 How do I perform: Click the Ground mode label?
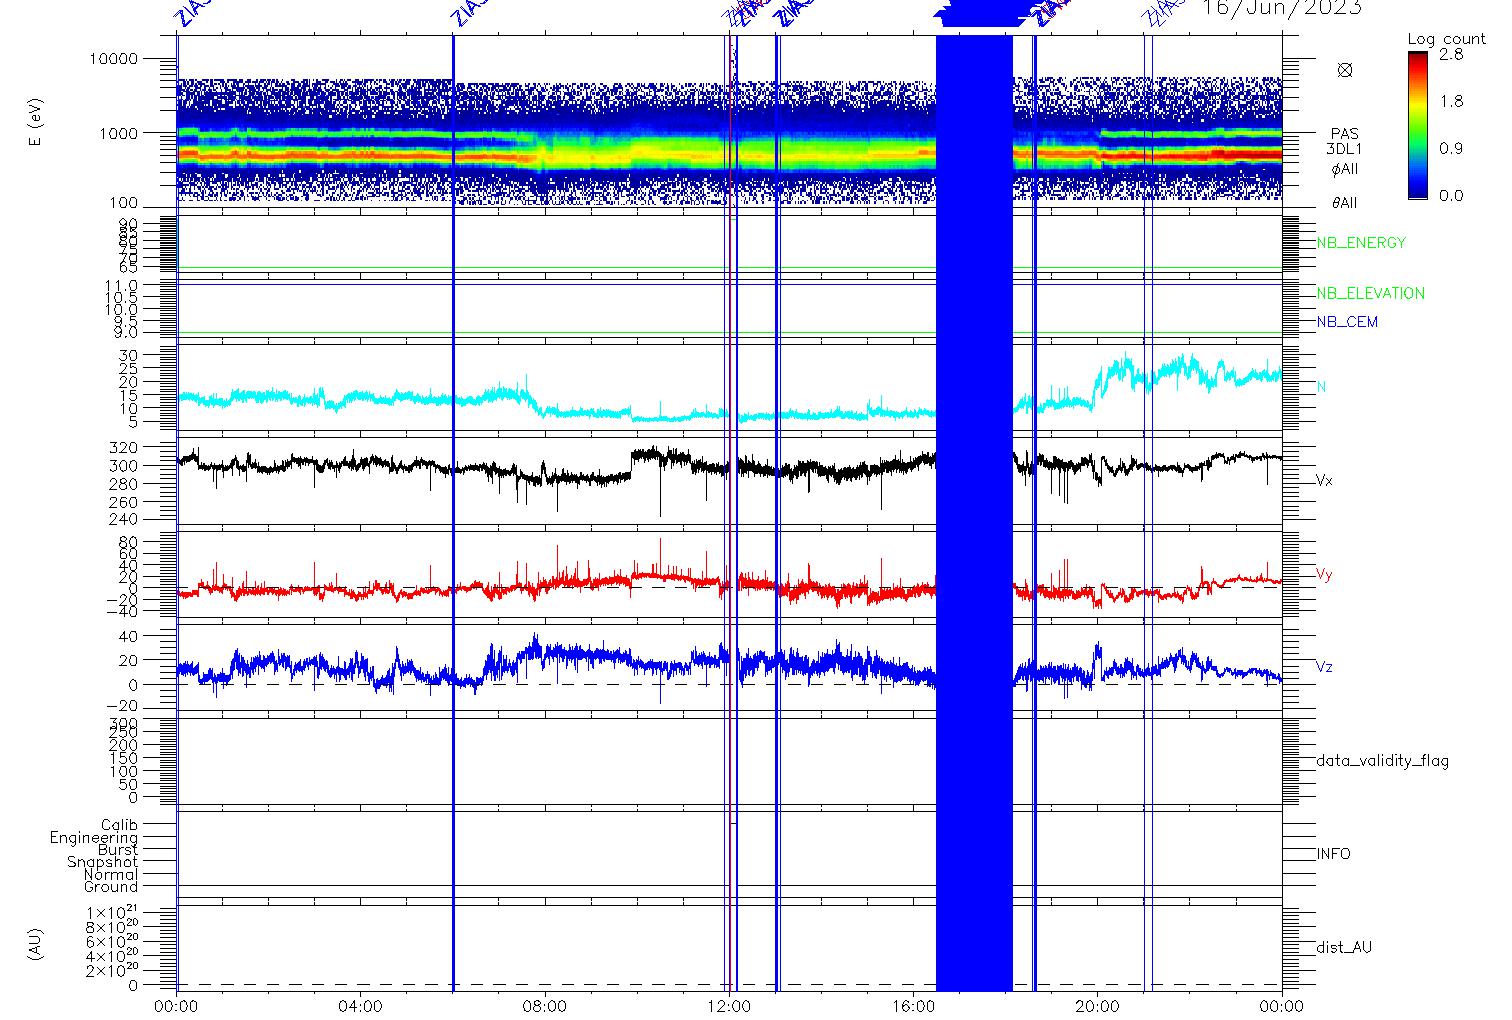111,887
